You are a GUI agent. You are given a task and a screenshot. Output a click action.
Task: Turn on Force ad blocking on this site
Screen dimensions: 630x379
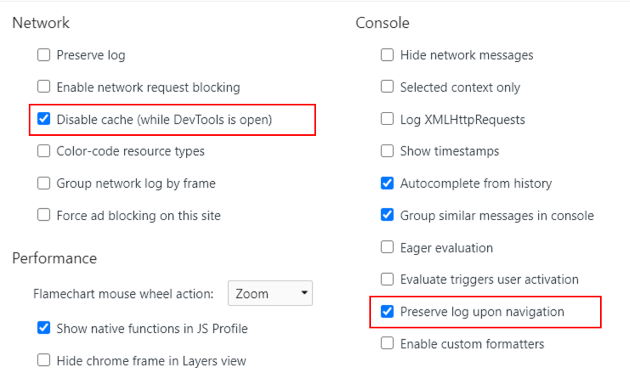[44, 215]
